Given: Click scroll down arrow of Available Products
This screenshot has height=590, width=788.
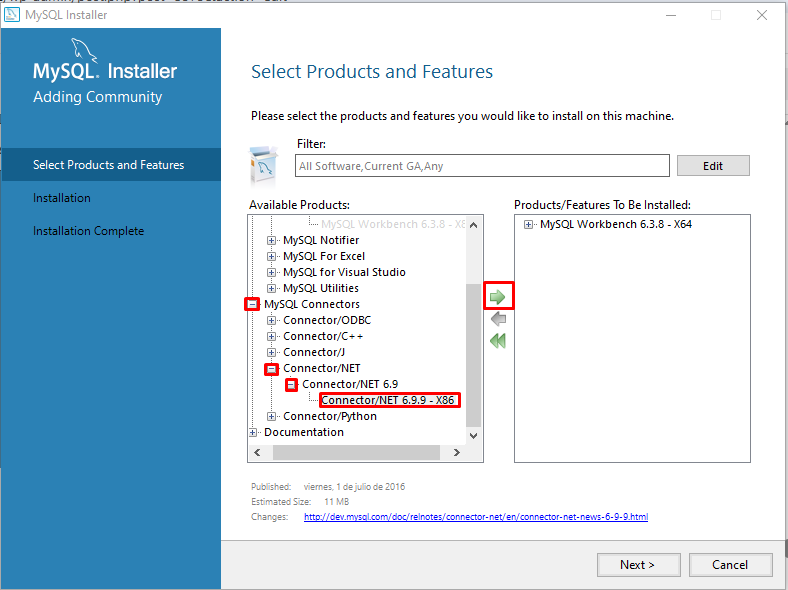Looking at the screenshot, I should [x=473, y=436].
